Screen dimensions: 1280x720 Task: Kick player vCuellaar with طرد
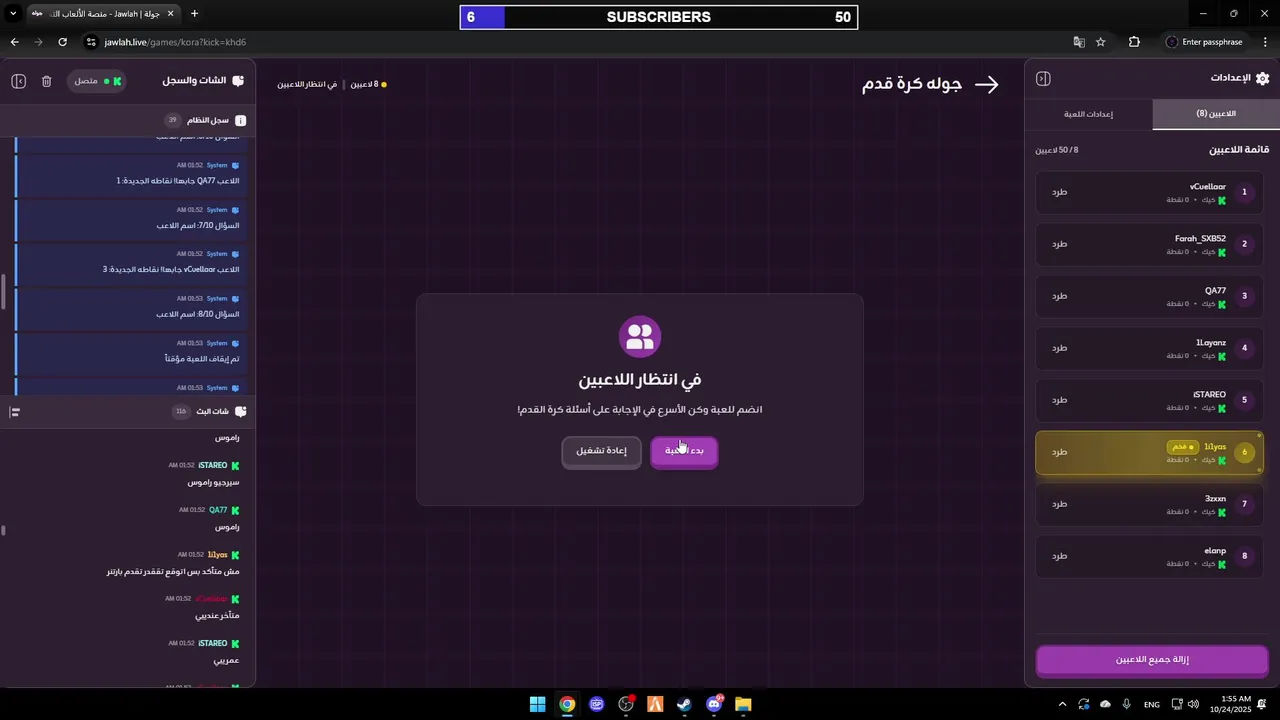coord(1059,192)
